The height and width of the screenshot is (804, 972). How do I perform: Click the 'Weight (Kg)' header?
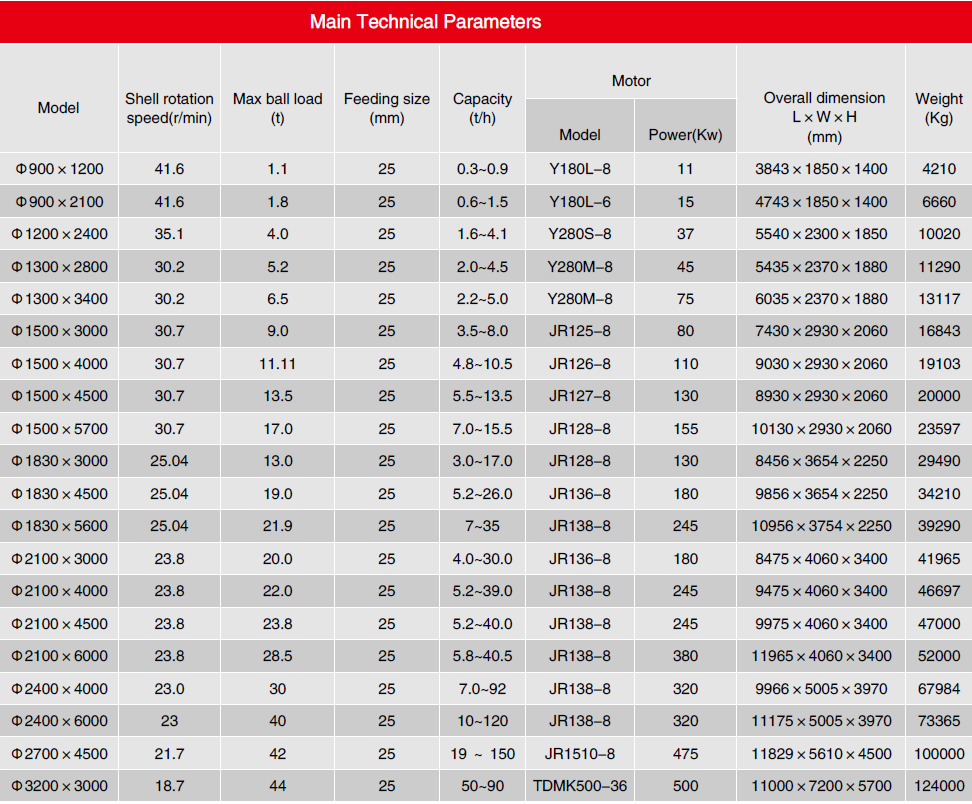click(939, 108)
